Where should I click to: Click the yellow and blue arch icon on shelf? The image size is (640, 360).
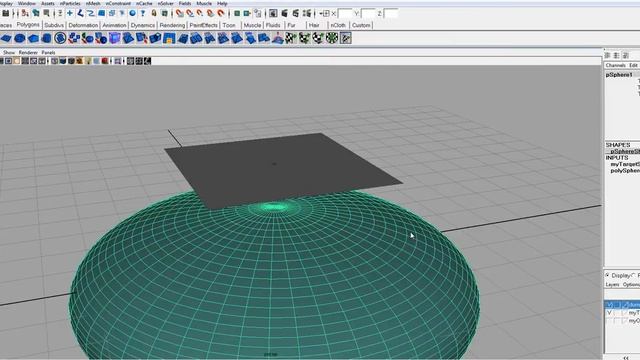pos(169,38)
